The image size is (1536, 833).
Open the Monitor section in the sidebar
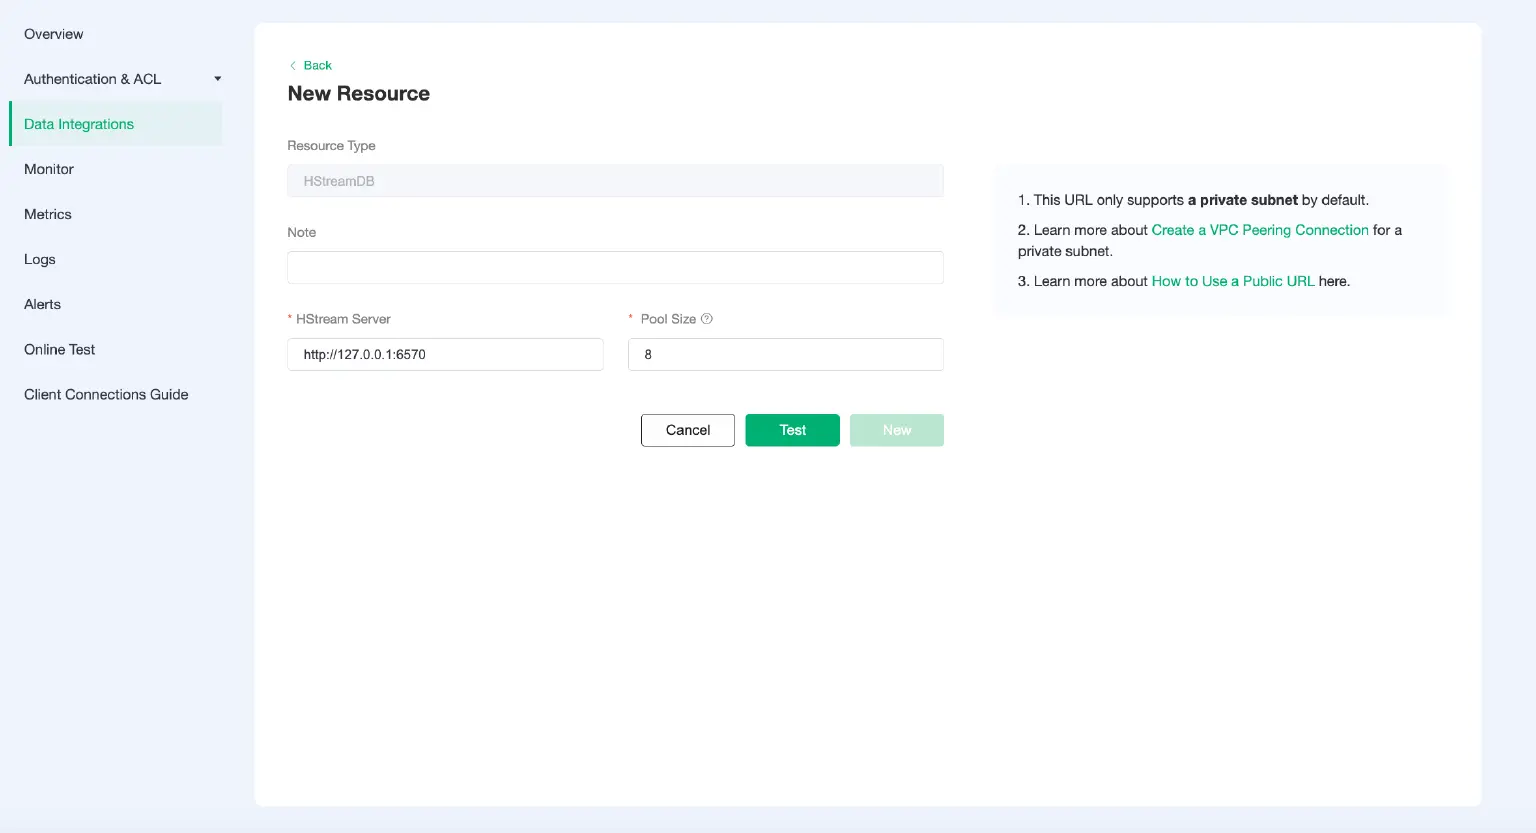pyautogui.click(x=48, y=169)
